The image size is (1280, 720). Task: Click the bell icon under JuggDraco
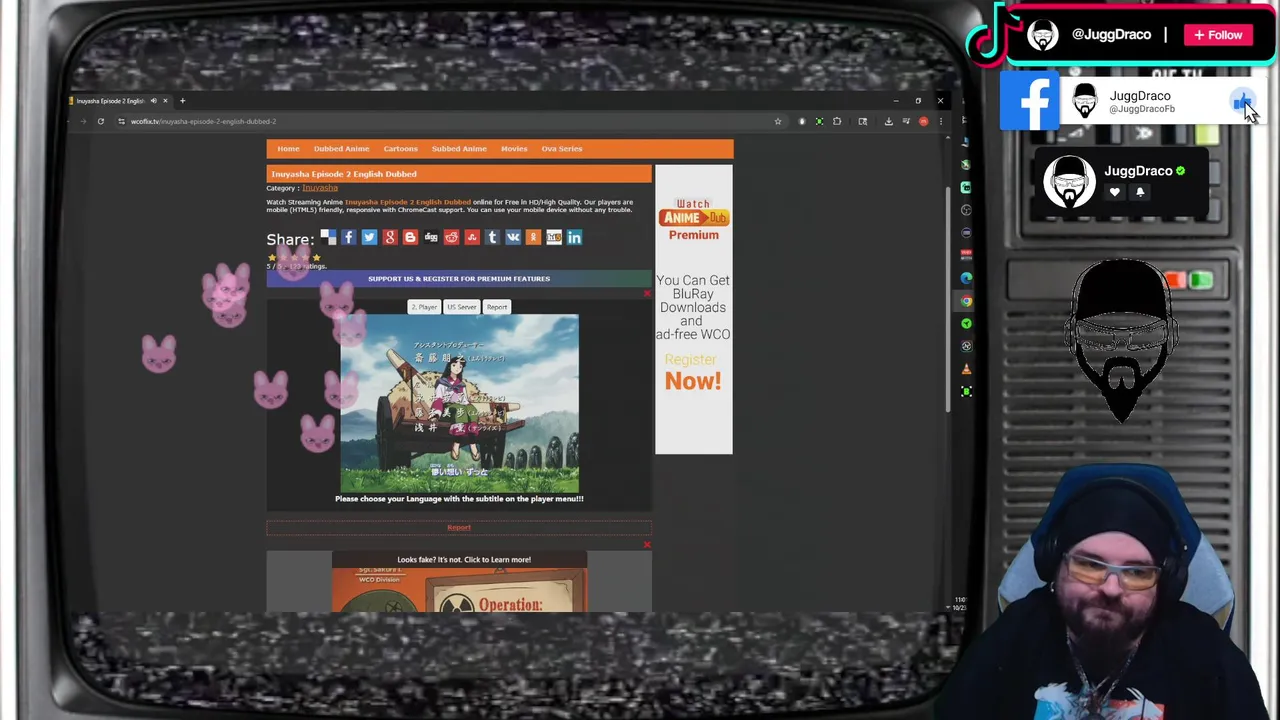(1140, 192)
